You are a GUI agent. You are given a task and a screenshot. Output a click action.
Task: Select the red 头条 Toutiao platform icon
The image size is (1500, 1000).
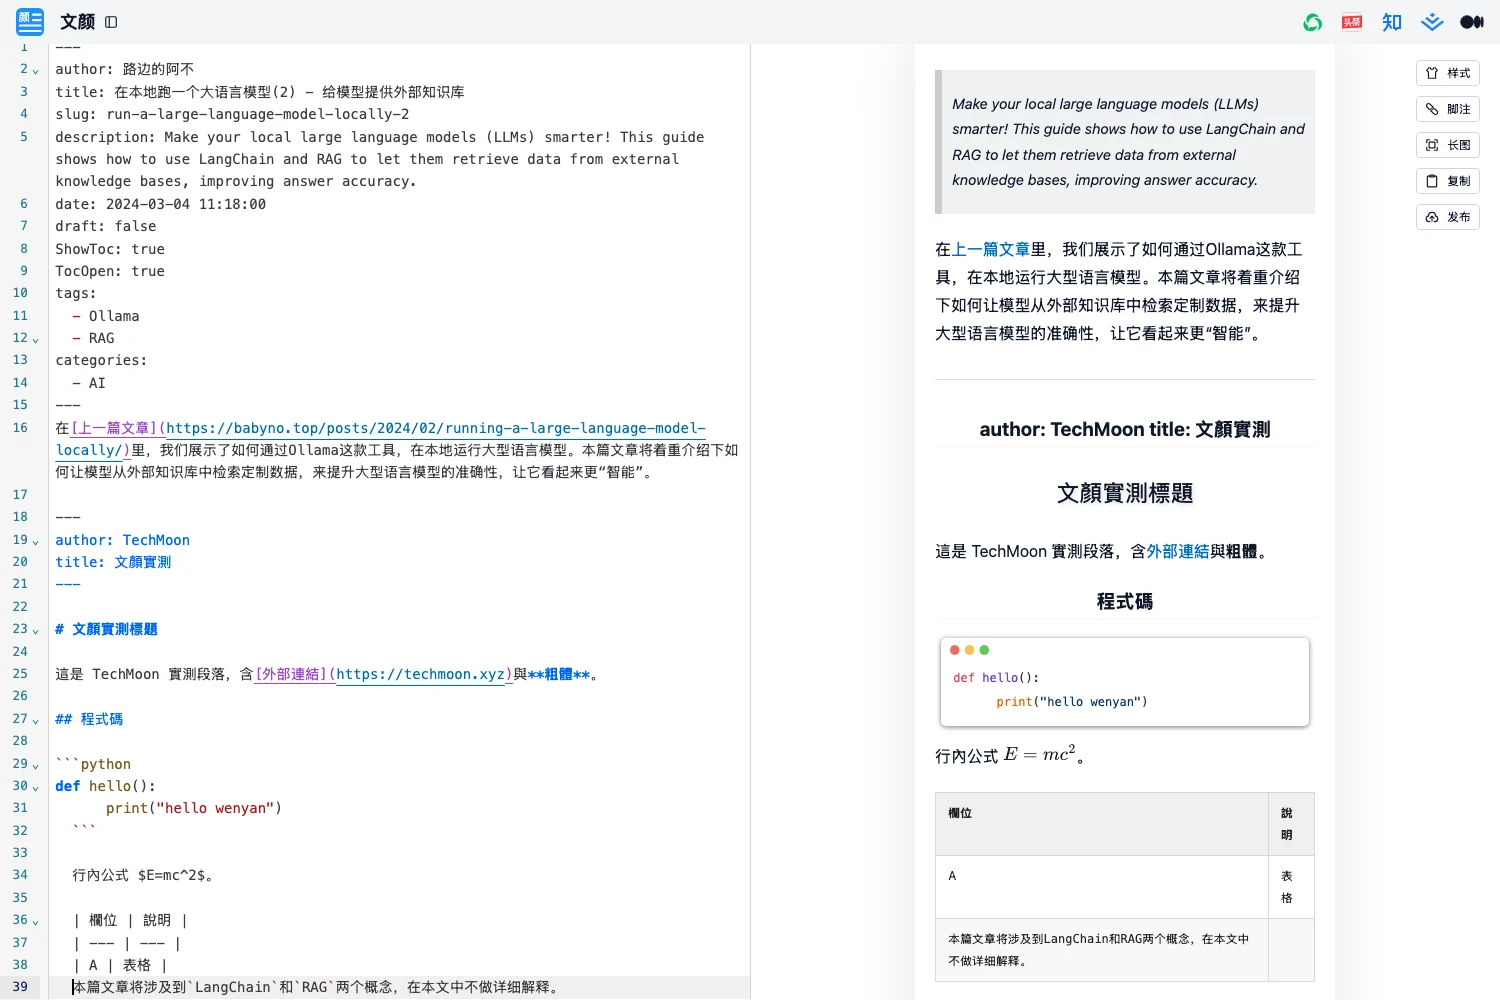click(1352, 22)
